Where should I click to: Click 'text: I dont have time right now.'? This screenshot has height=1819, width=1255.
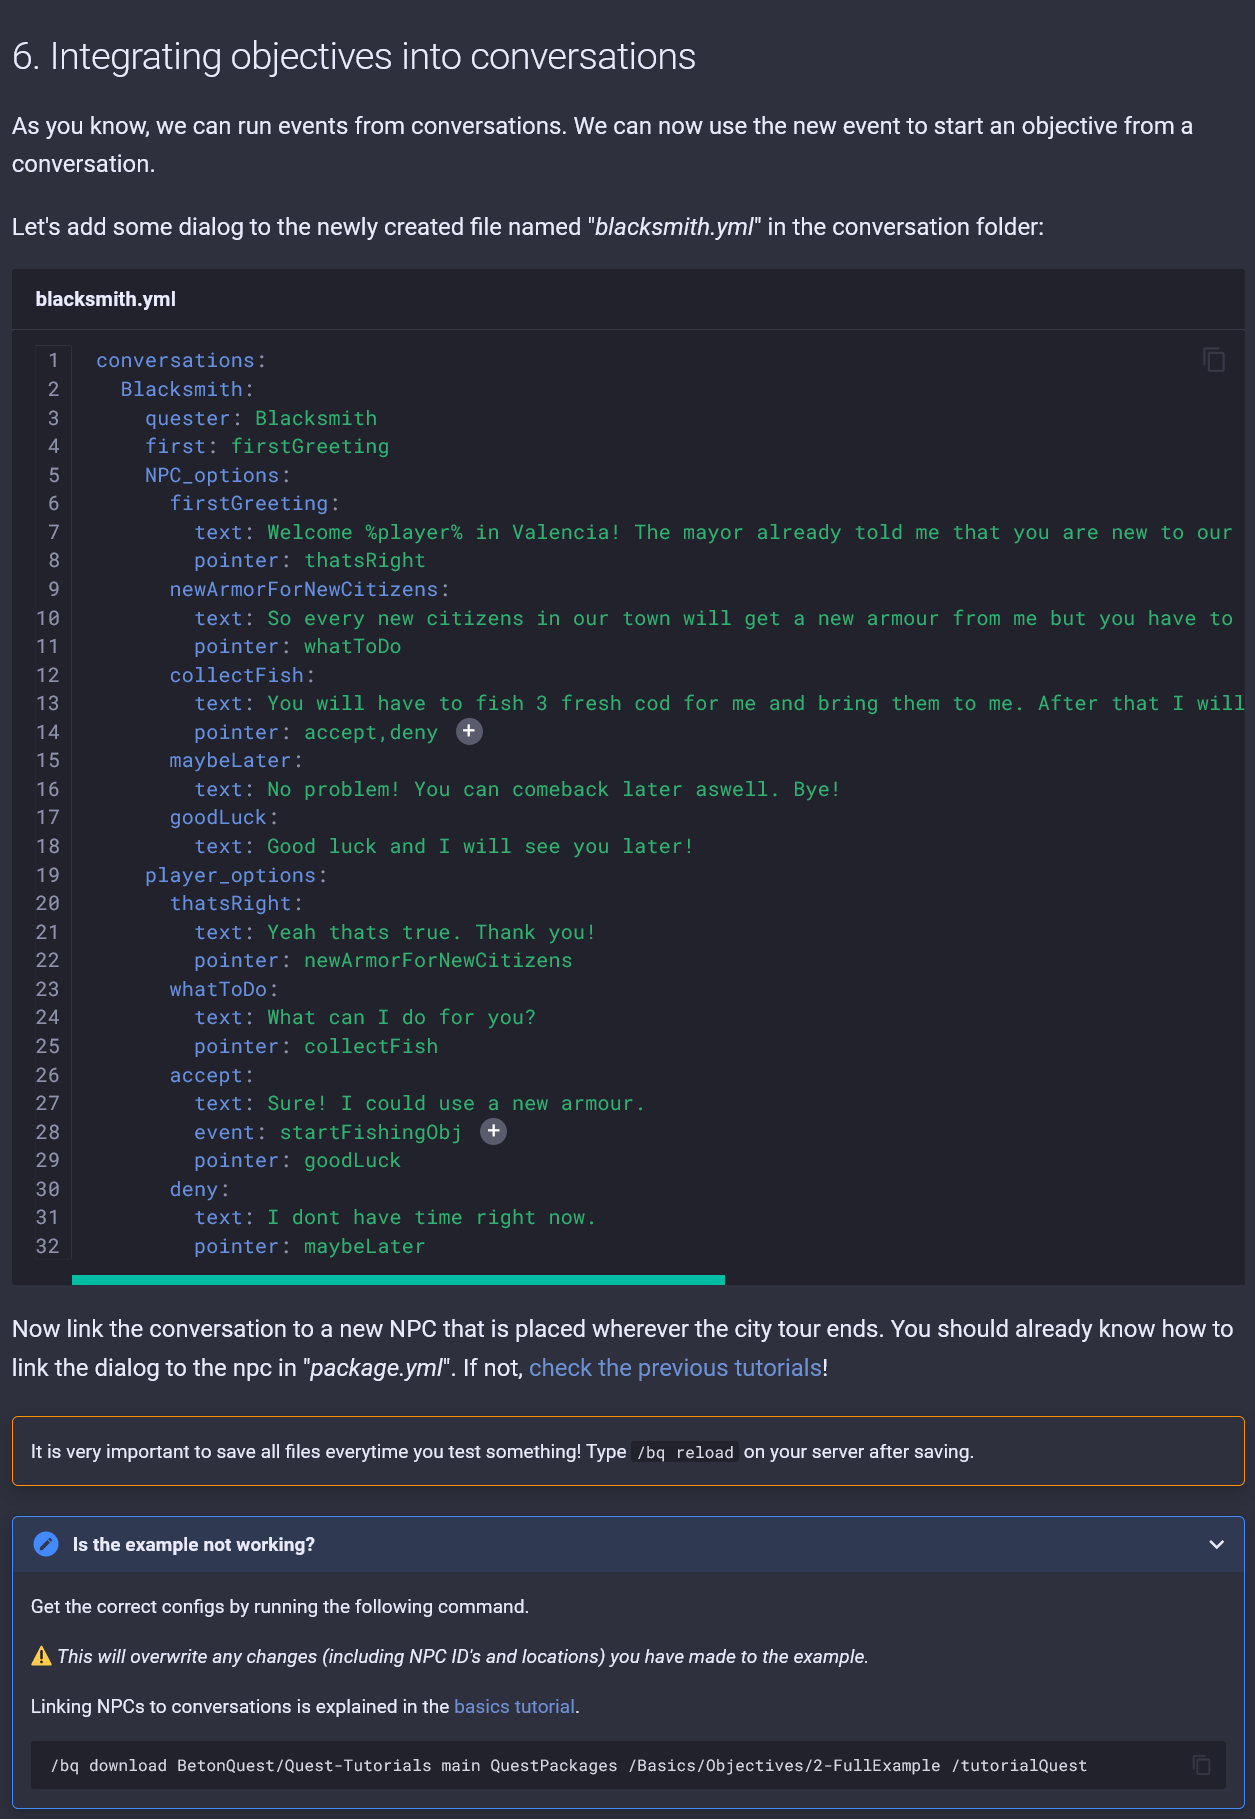[395, 1217]
